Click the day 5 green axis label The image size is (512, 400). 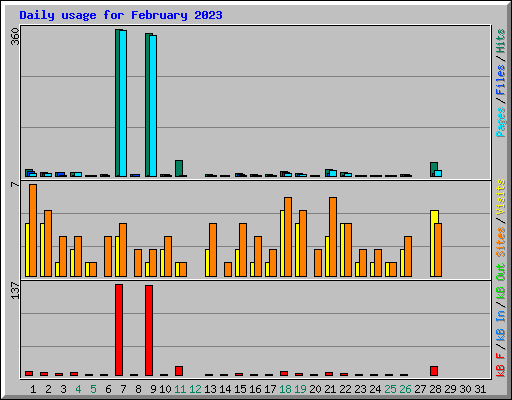click(x=93, y=389)
